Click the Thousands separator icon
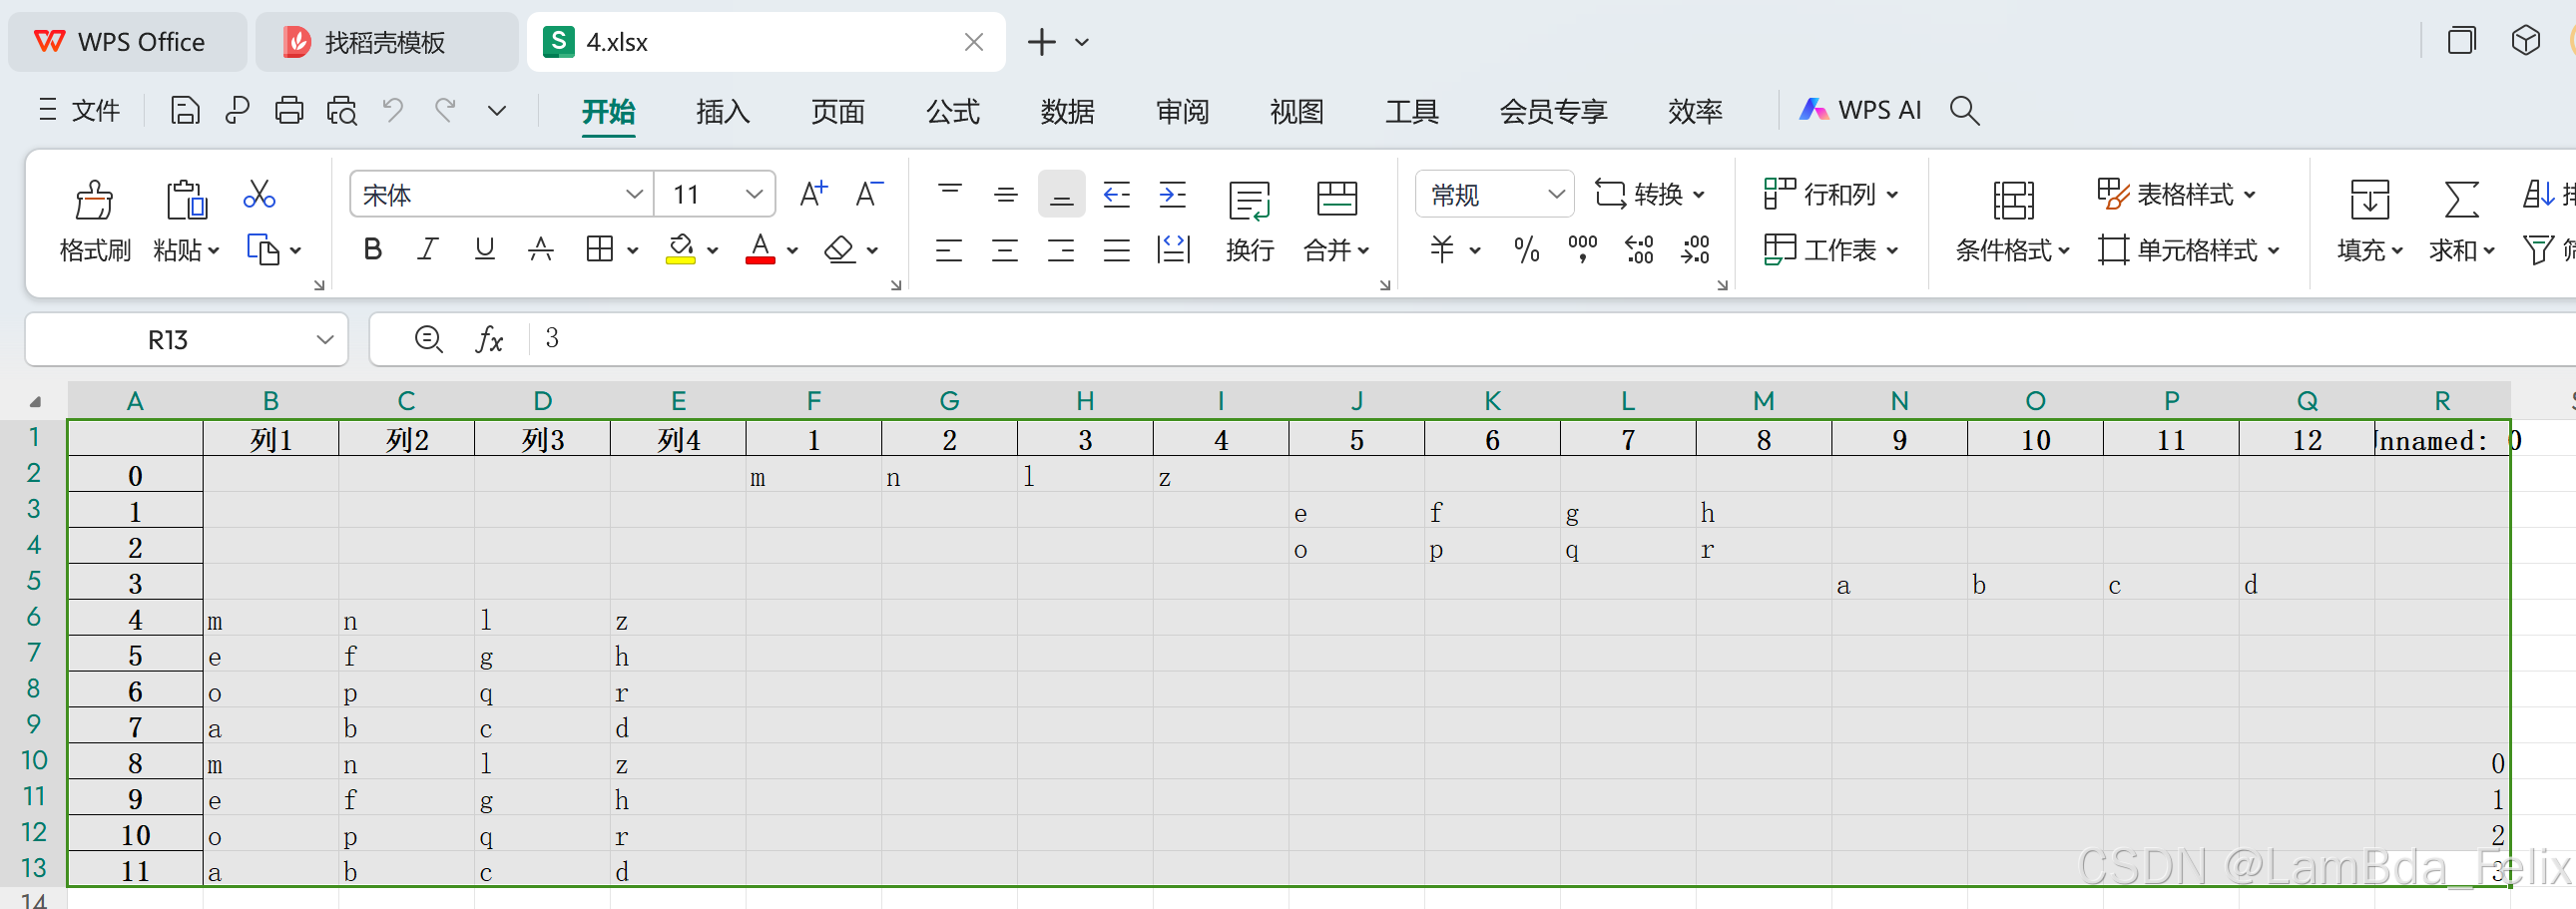This screenshot has height=909, width=2576. (x=1583, y=250)
